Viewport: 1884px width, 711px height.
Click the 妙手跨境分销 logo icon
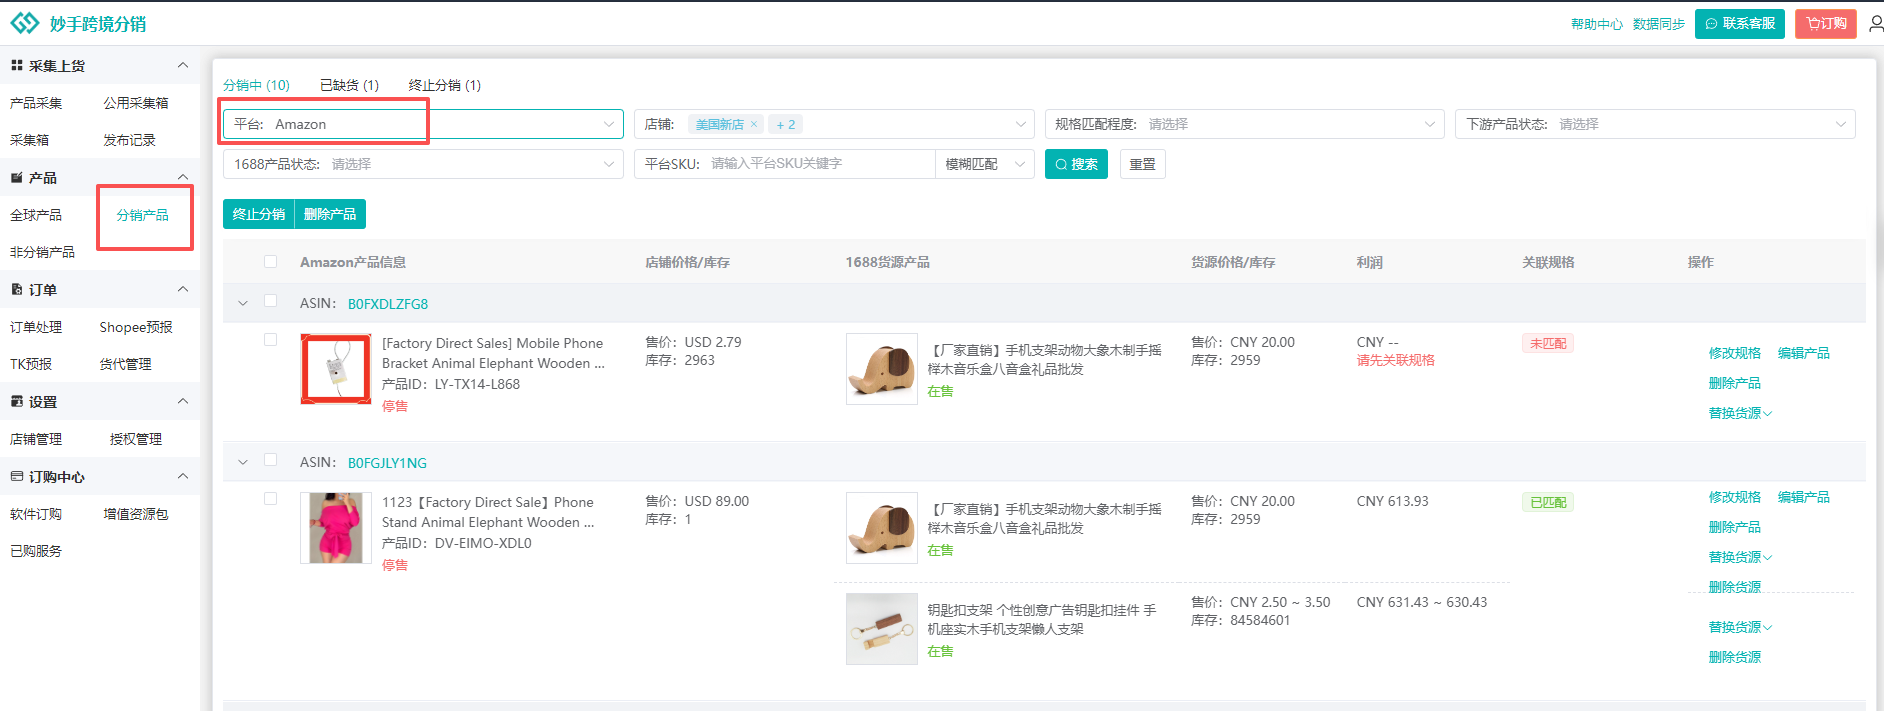(x=25, y=23)
